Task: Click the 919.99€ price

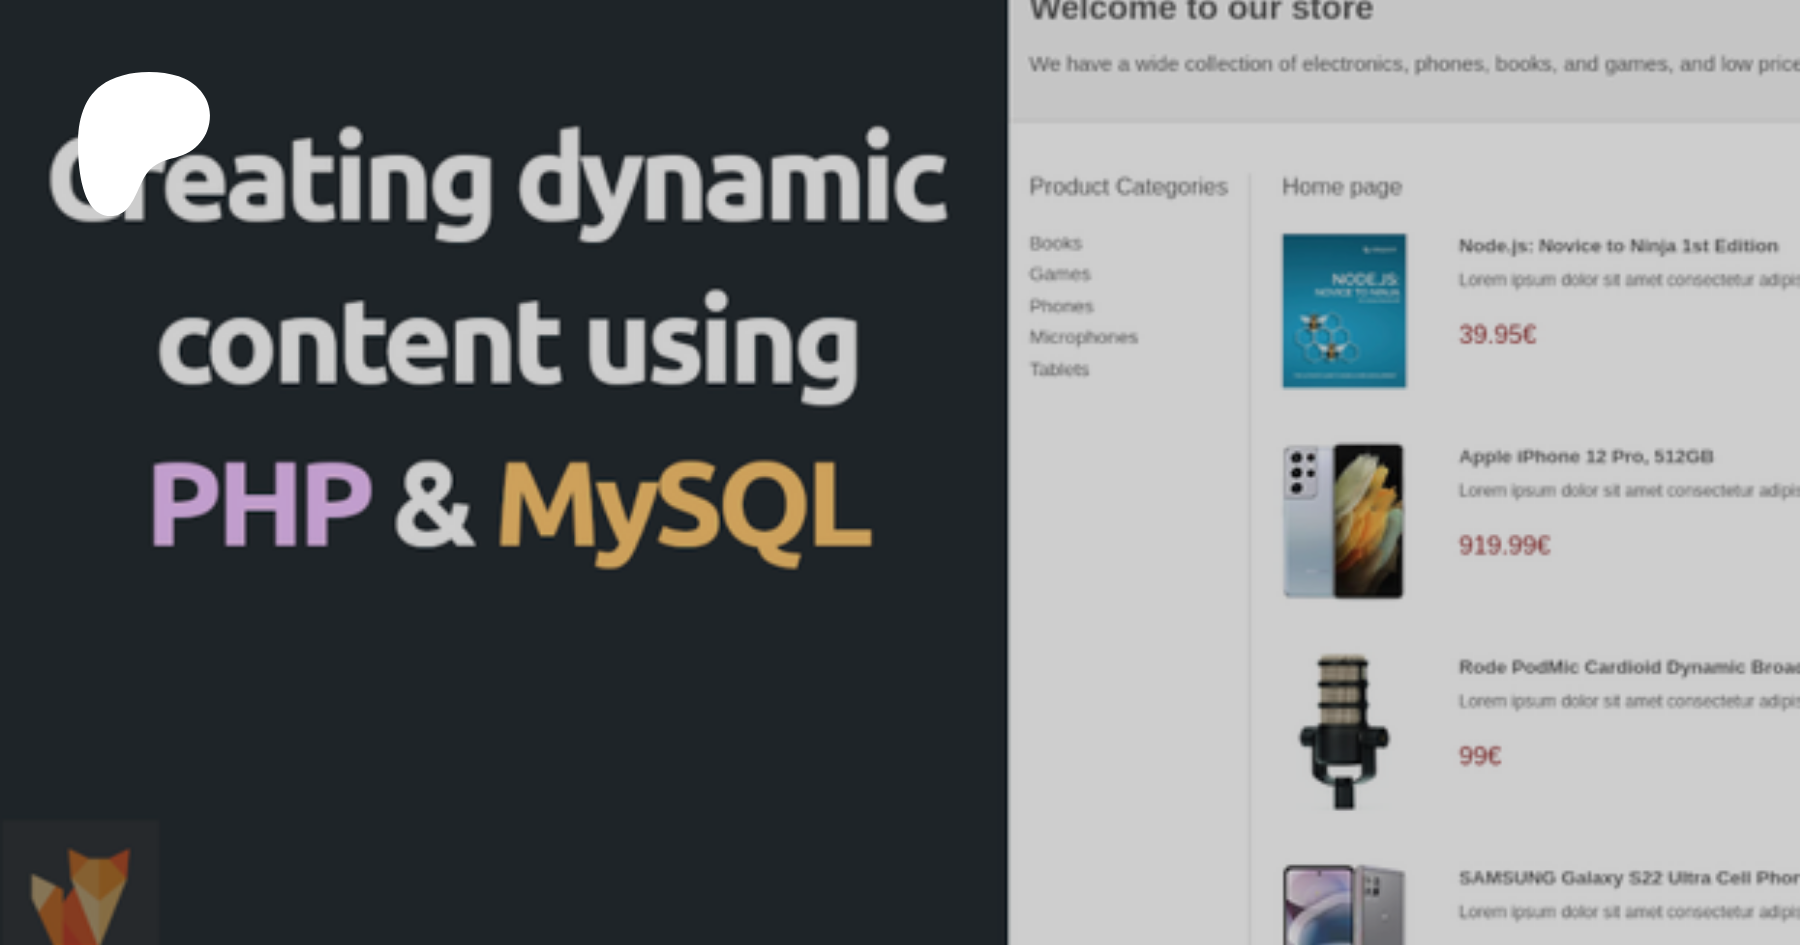Action: (1504, 546)
